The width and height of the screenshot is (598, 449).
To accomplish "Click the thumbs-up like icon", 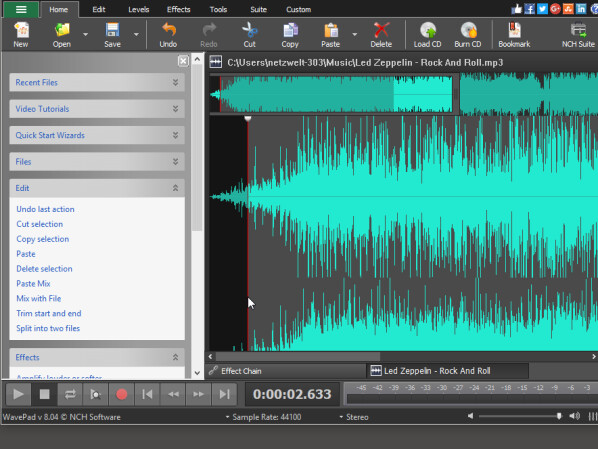I will 517,9.
